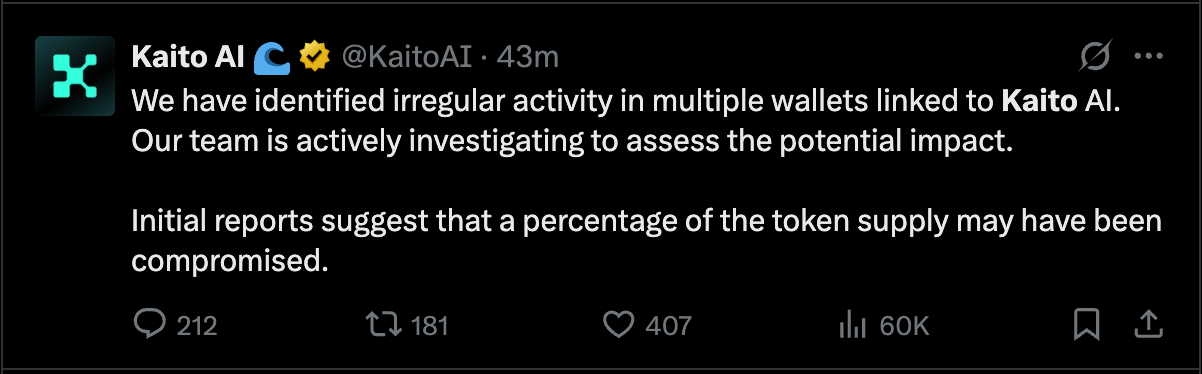Open the three-dot more options menu

coord(1147,58)
